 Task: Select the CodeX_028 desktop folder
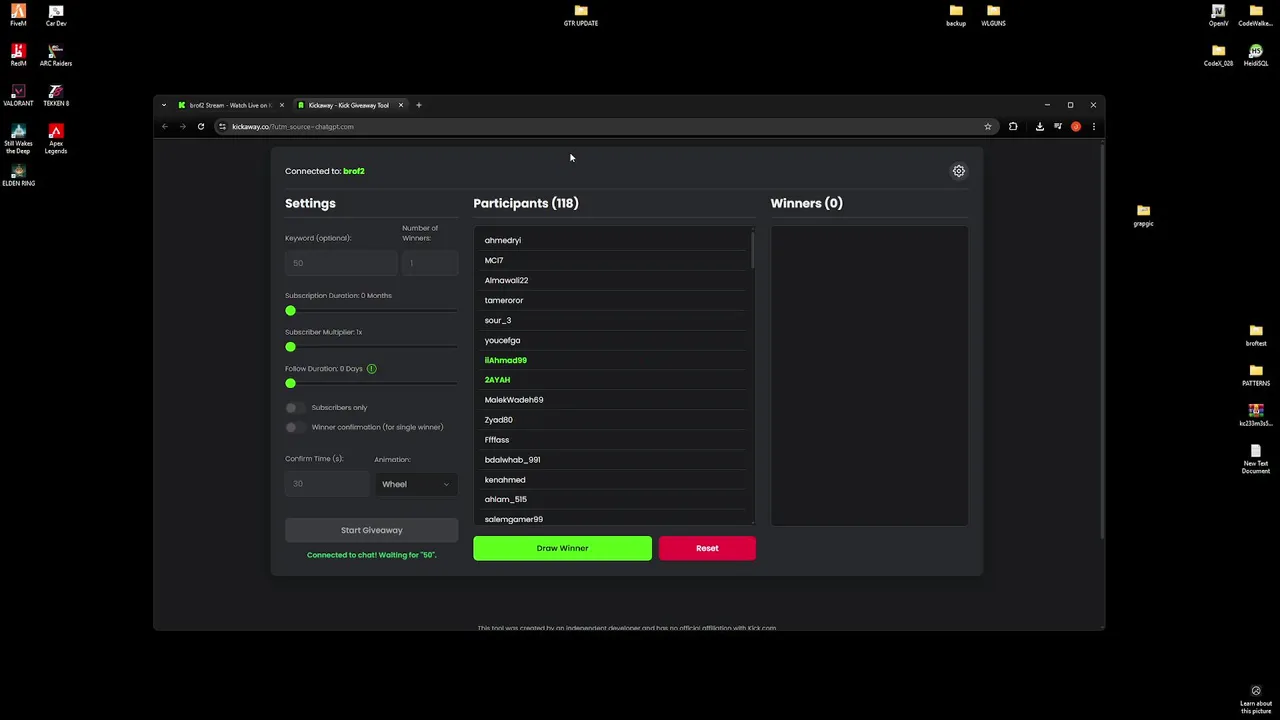click(1218, 55)
